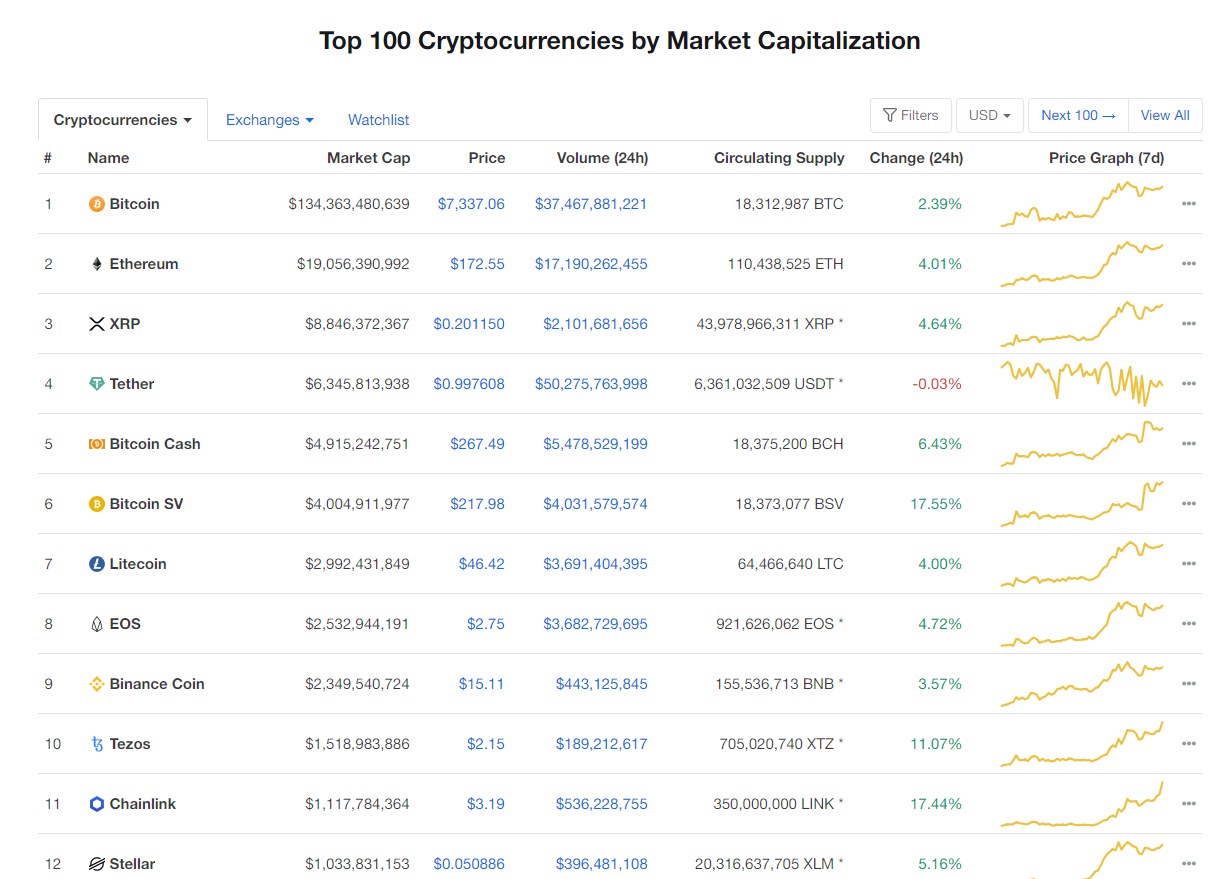Click the Top 100 Cryptocurrencies page heading
Screen dimensions: 1225x879
[620, 41]
